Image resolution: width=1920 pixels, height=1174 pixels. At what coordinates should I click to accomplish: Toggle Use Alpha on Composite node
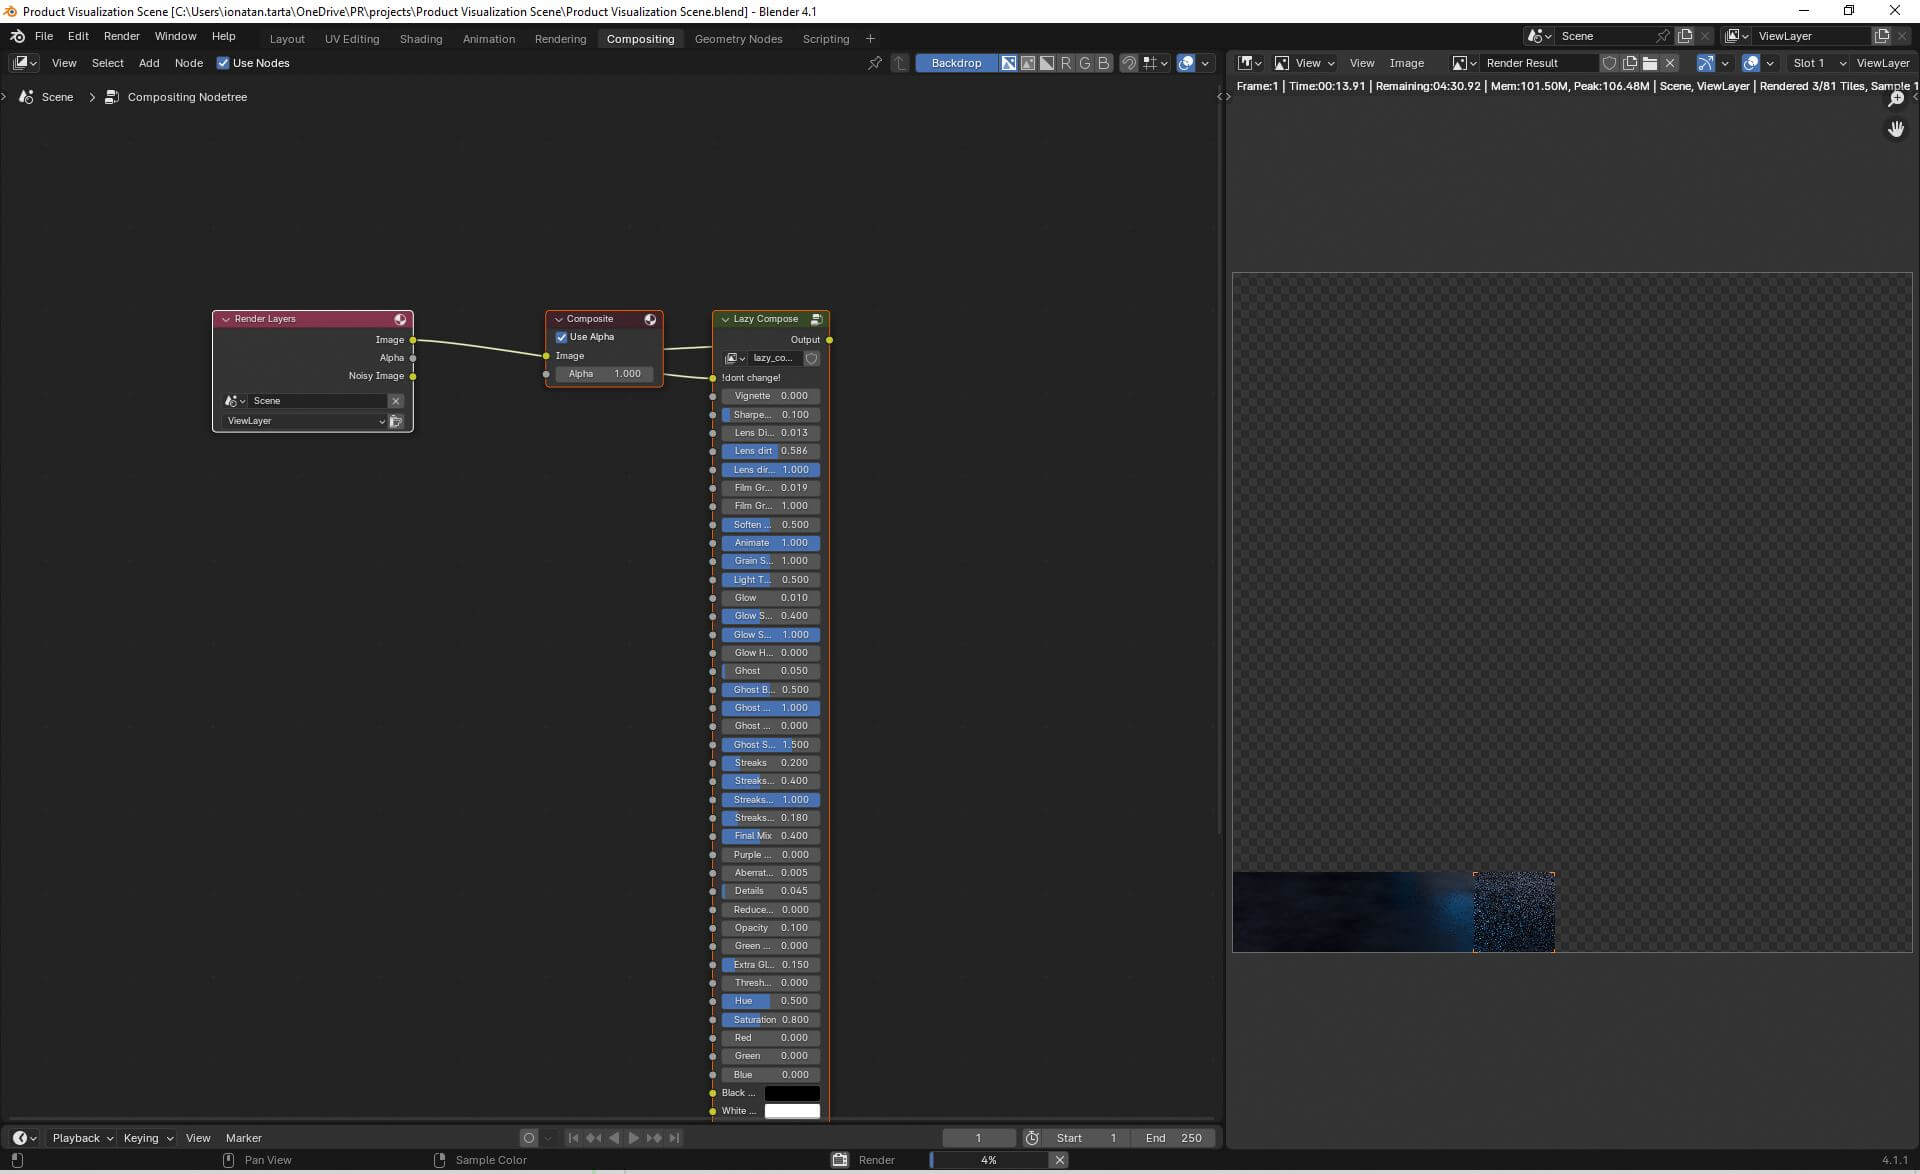tap(562, 337)
